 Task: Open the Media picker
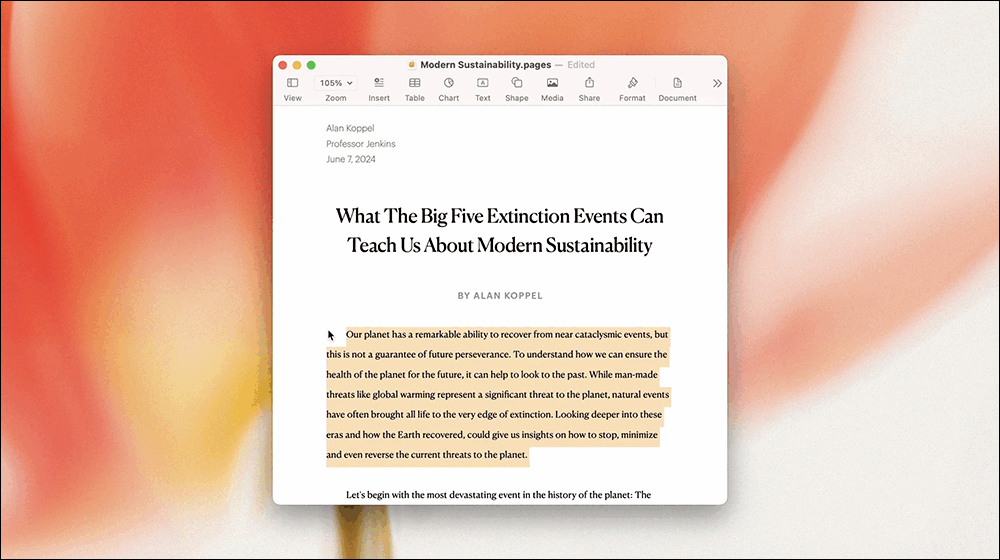pyautogui.click(x=552, y=83)
